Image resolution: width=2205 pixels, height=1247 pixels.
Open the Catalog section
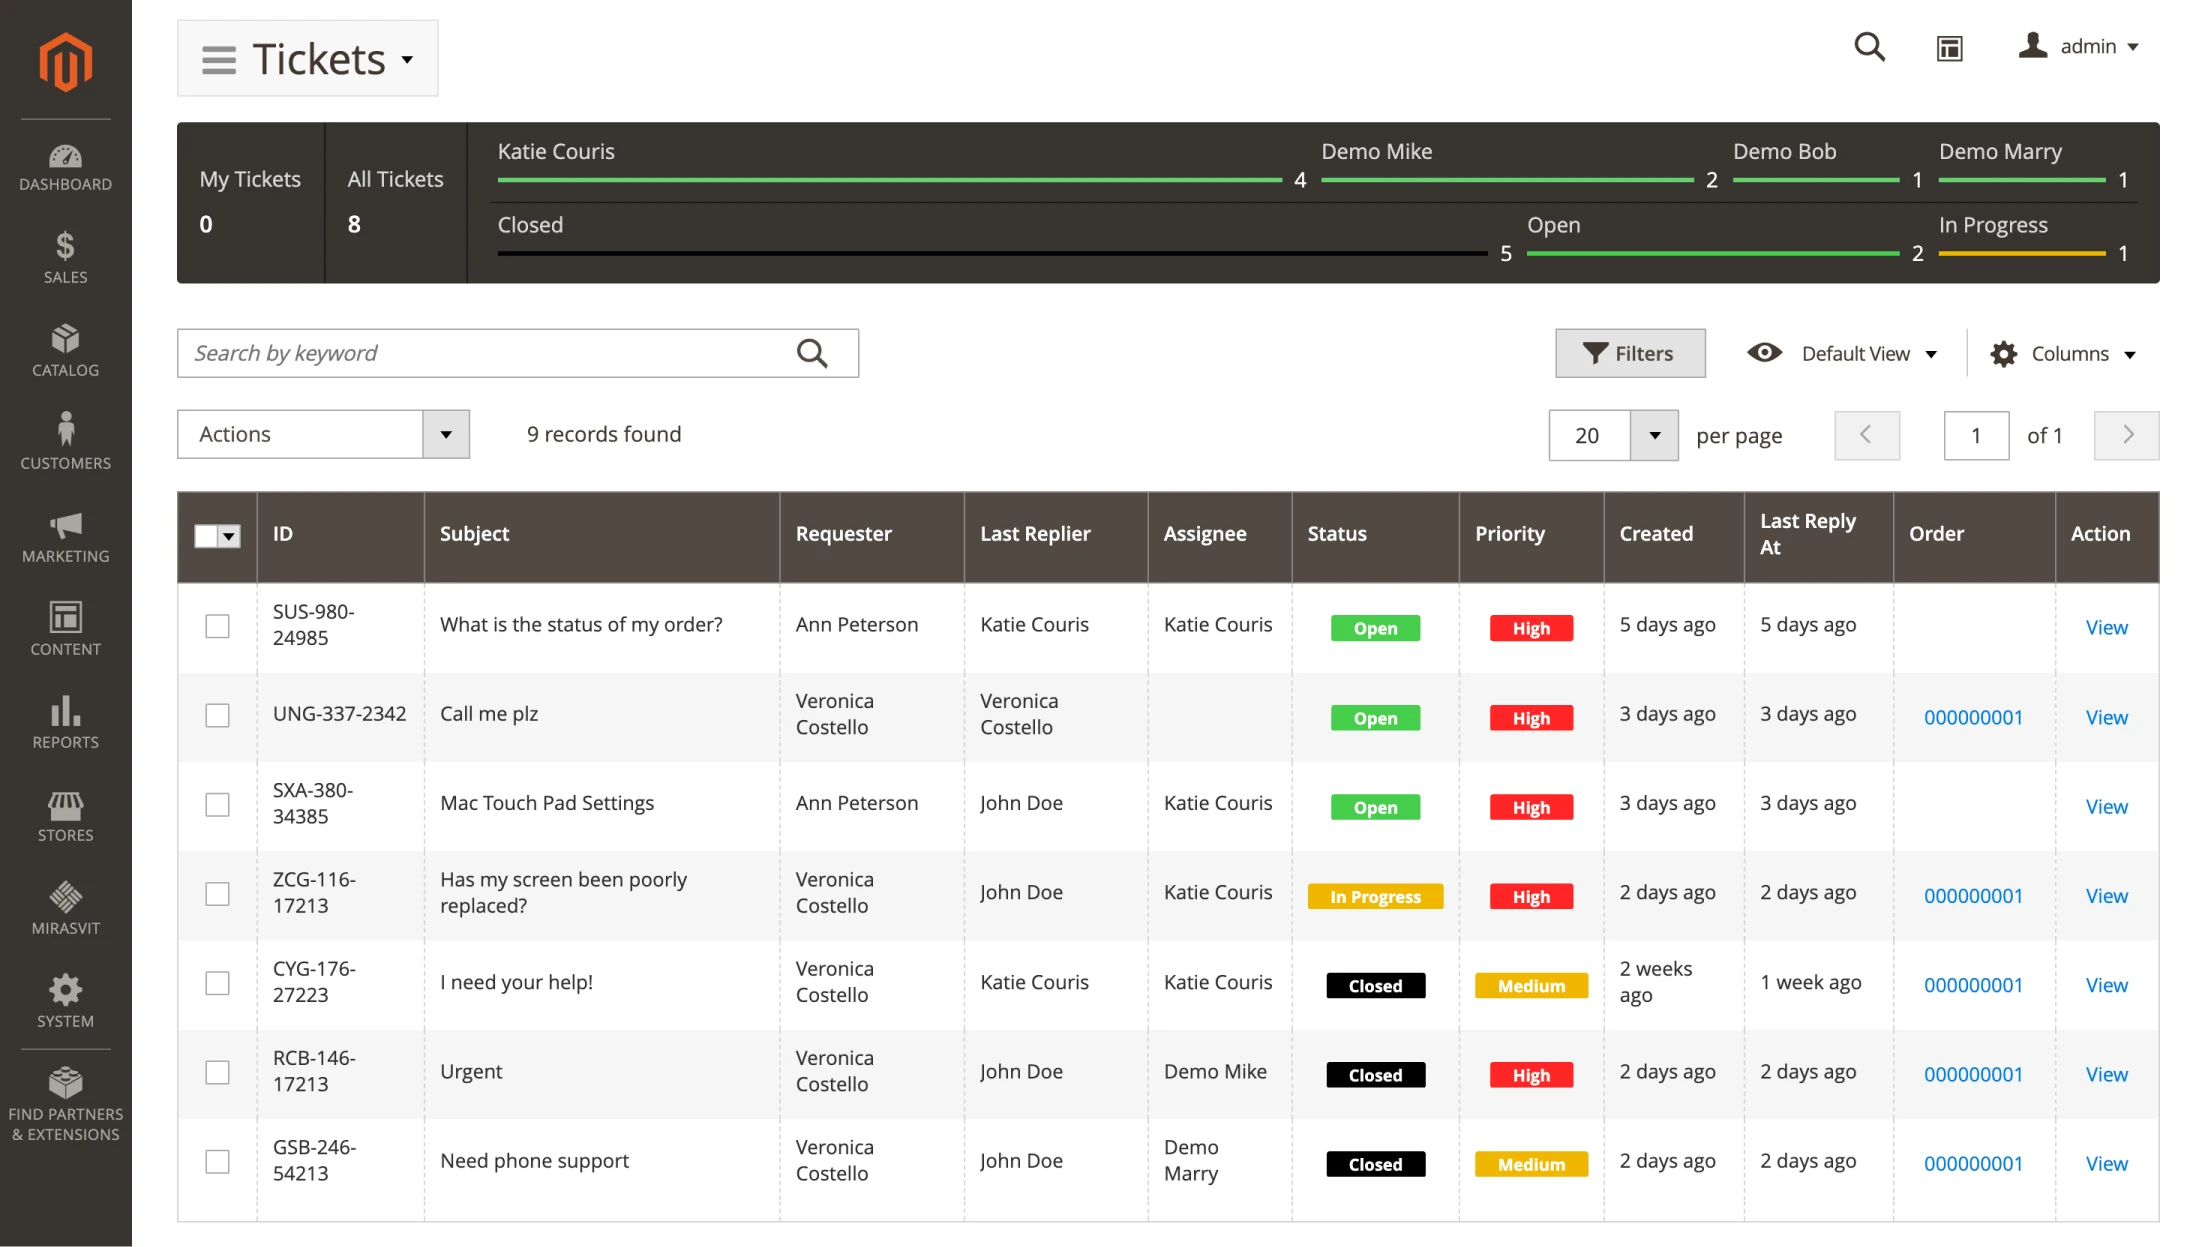65,350
